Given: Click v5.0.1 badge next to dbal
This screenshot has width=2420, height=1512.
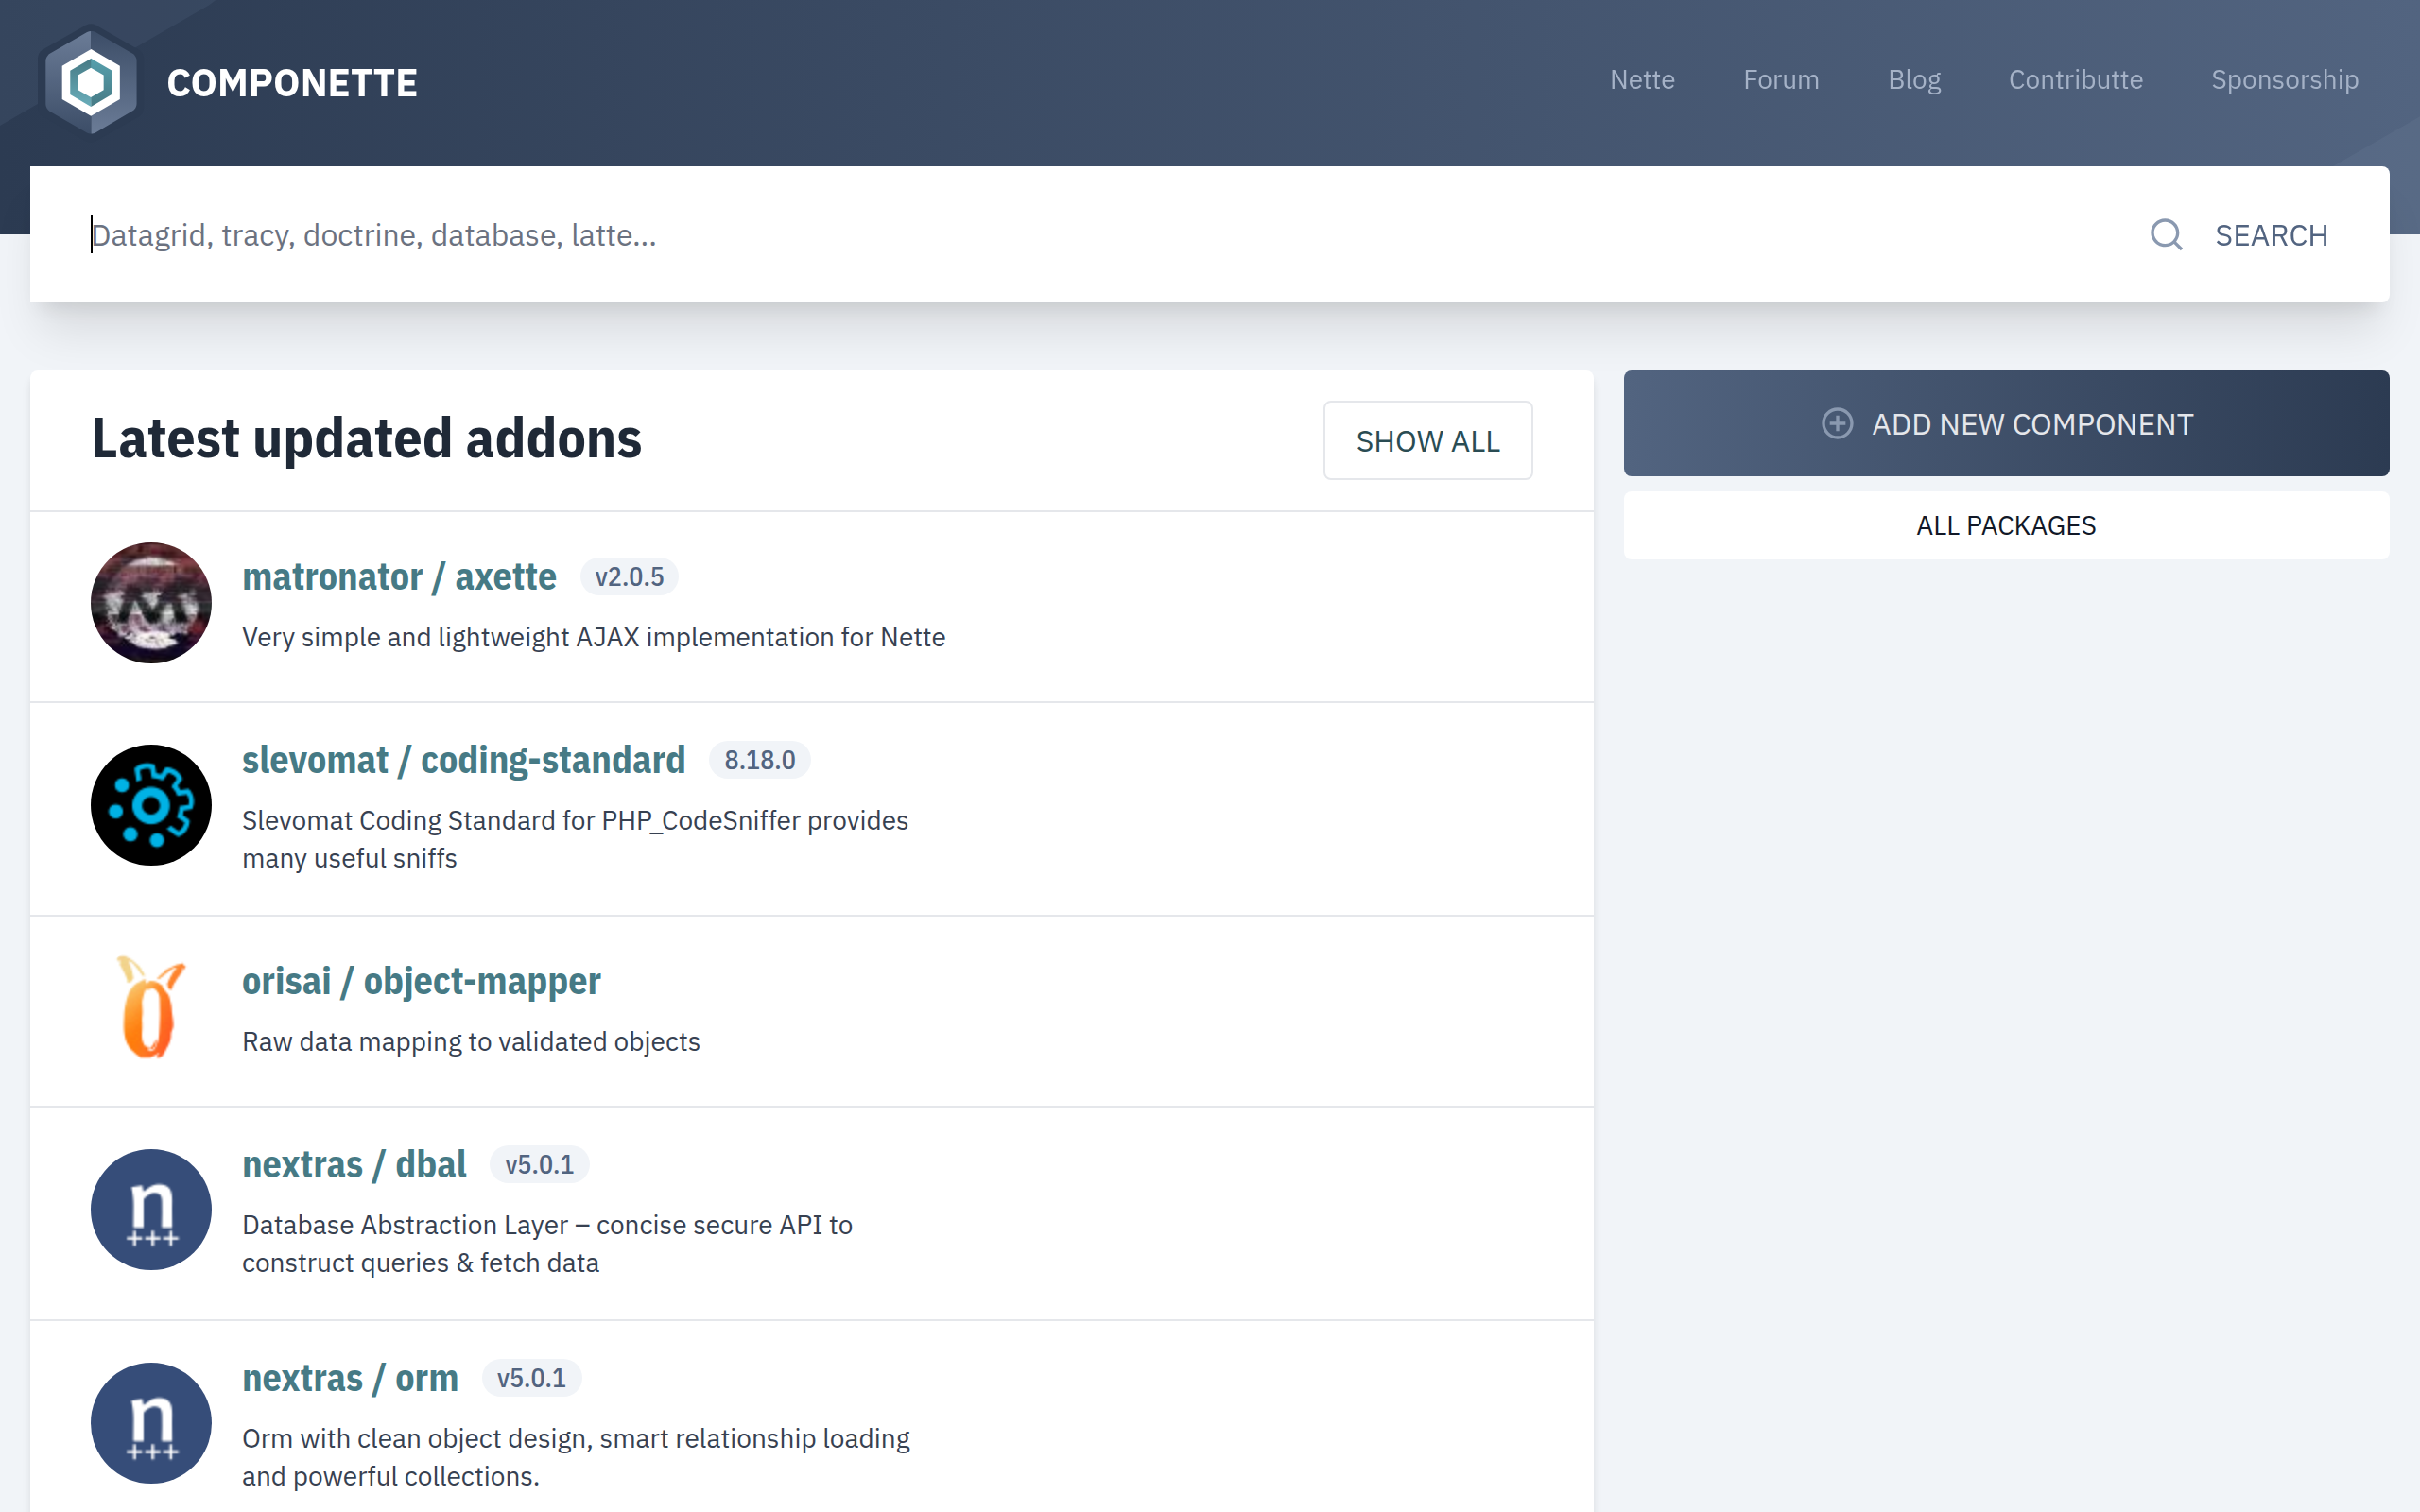Looking at the screenshot, I should tap(539, 1165).
